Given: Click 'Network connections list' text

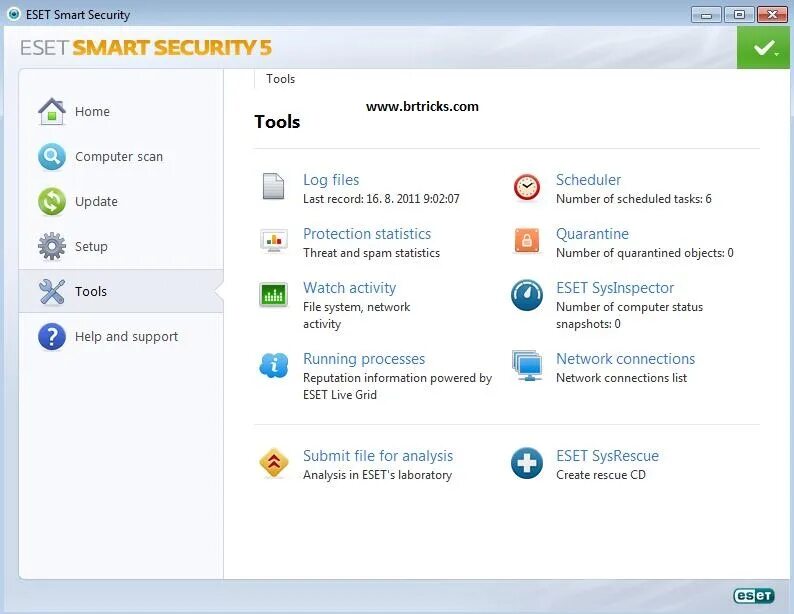Looking at the screenshot, I should [621, 378].
